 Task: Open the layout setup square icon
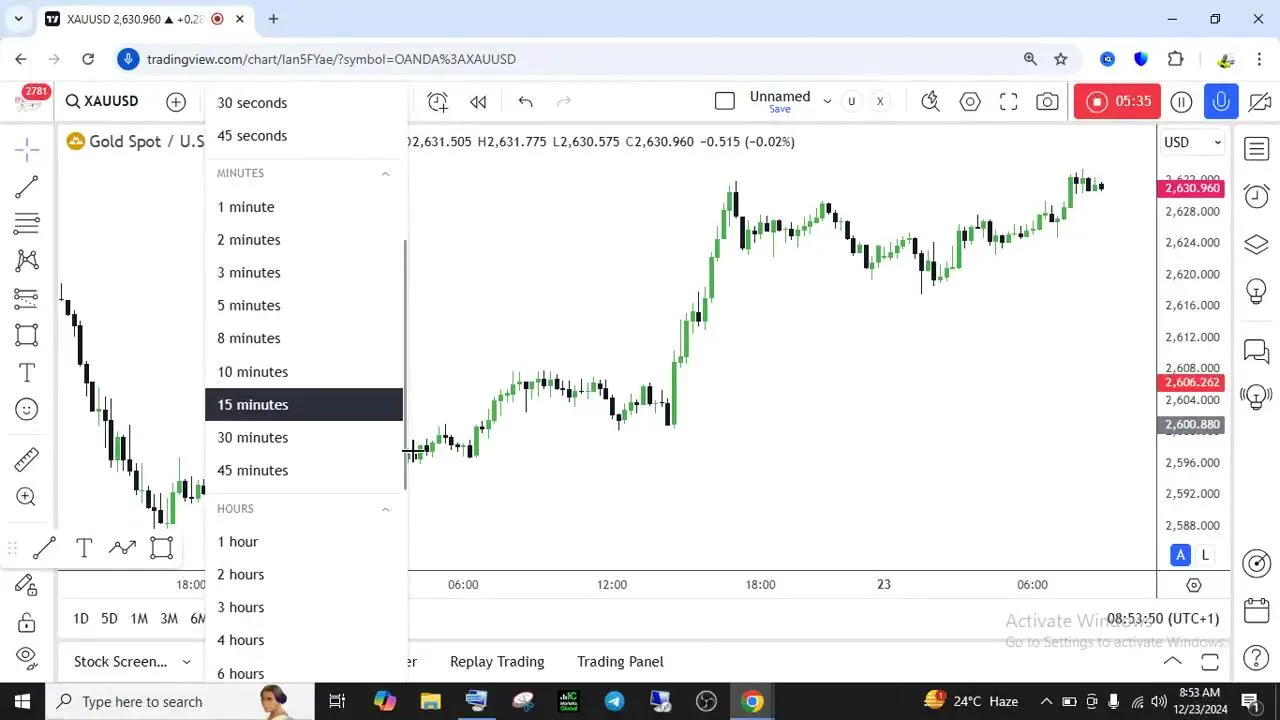[725, 101]
